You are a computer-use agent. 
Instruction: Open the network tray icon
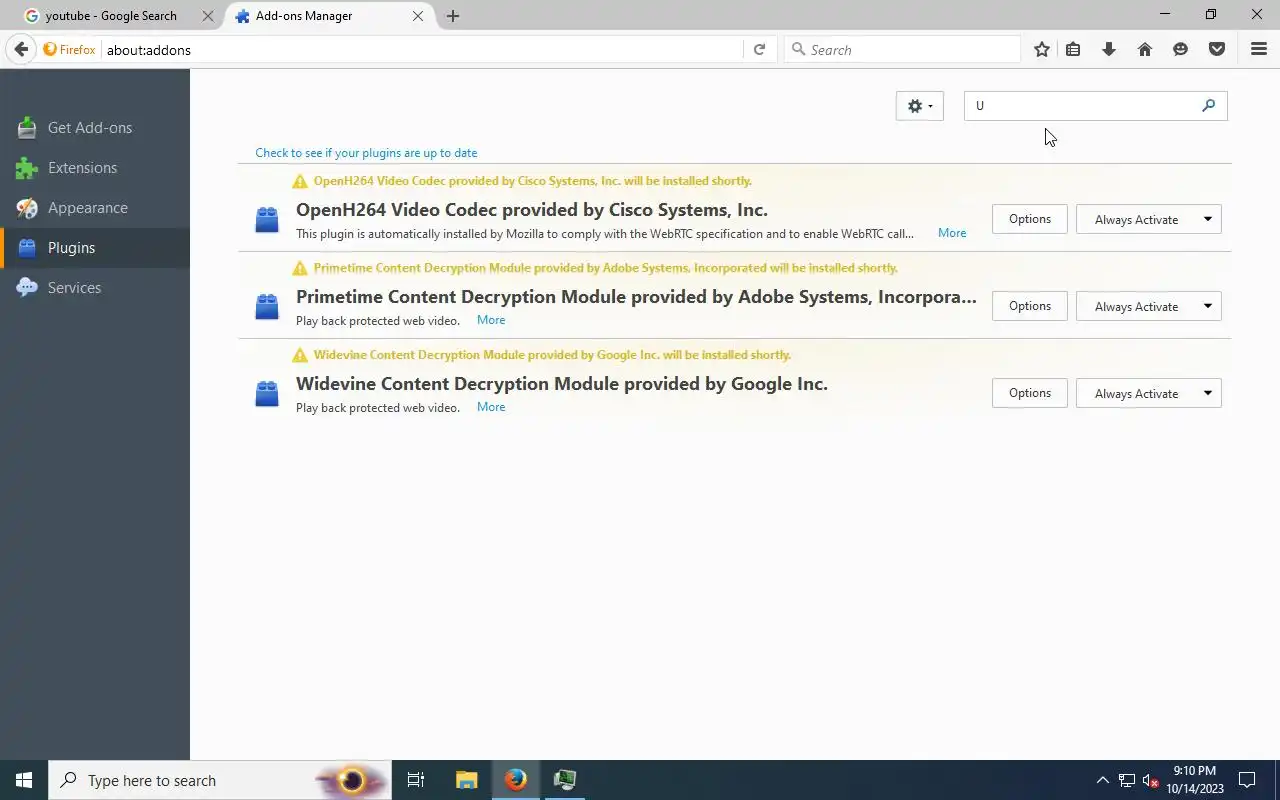pos(1126,780)
